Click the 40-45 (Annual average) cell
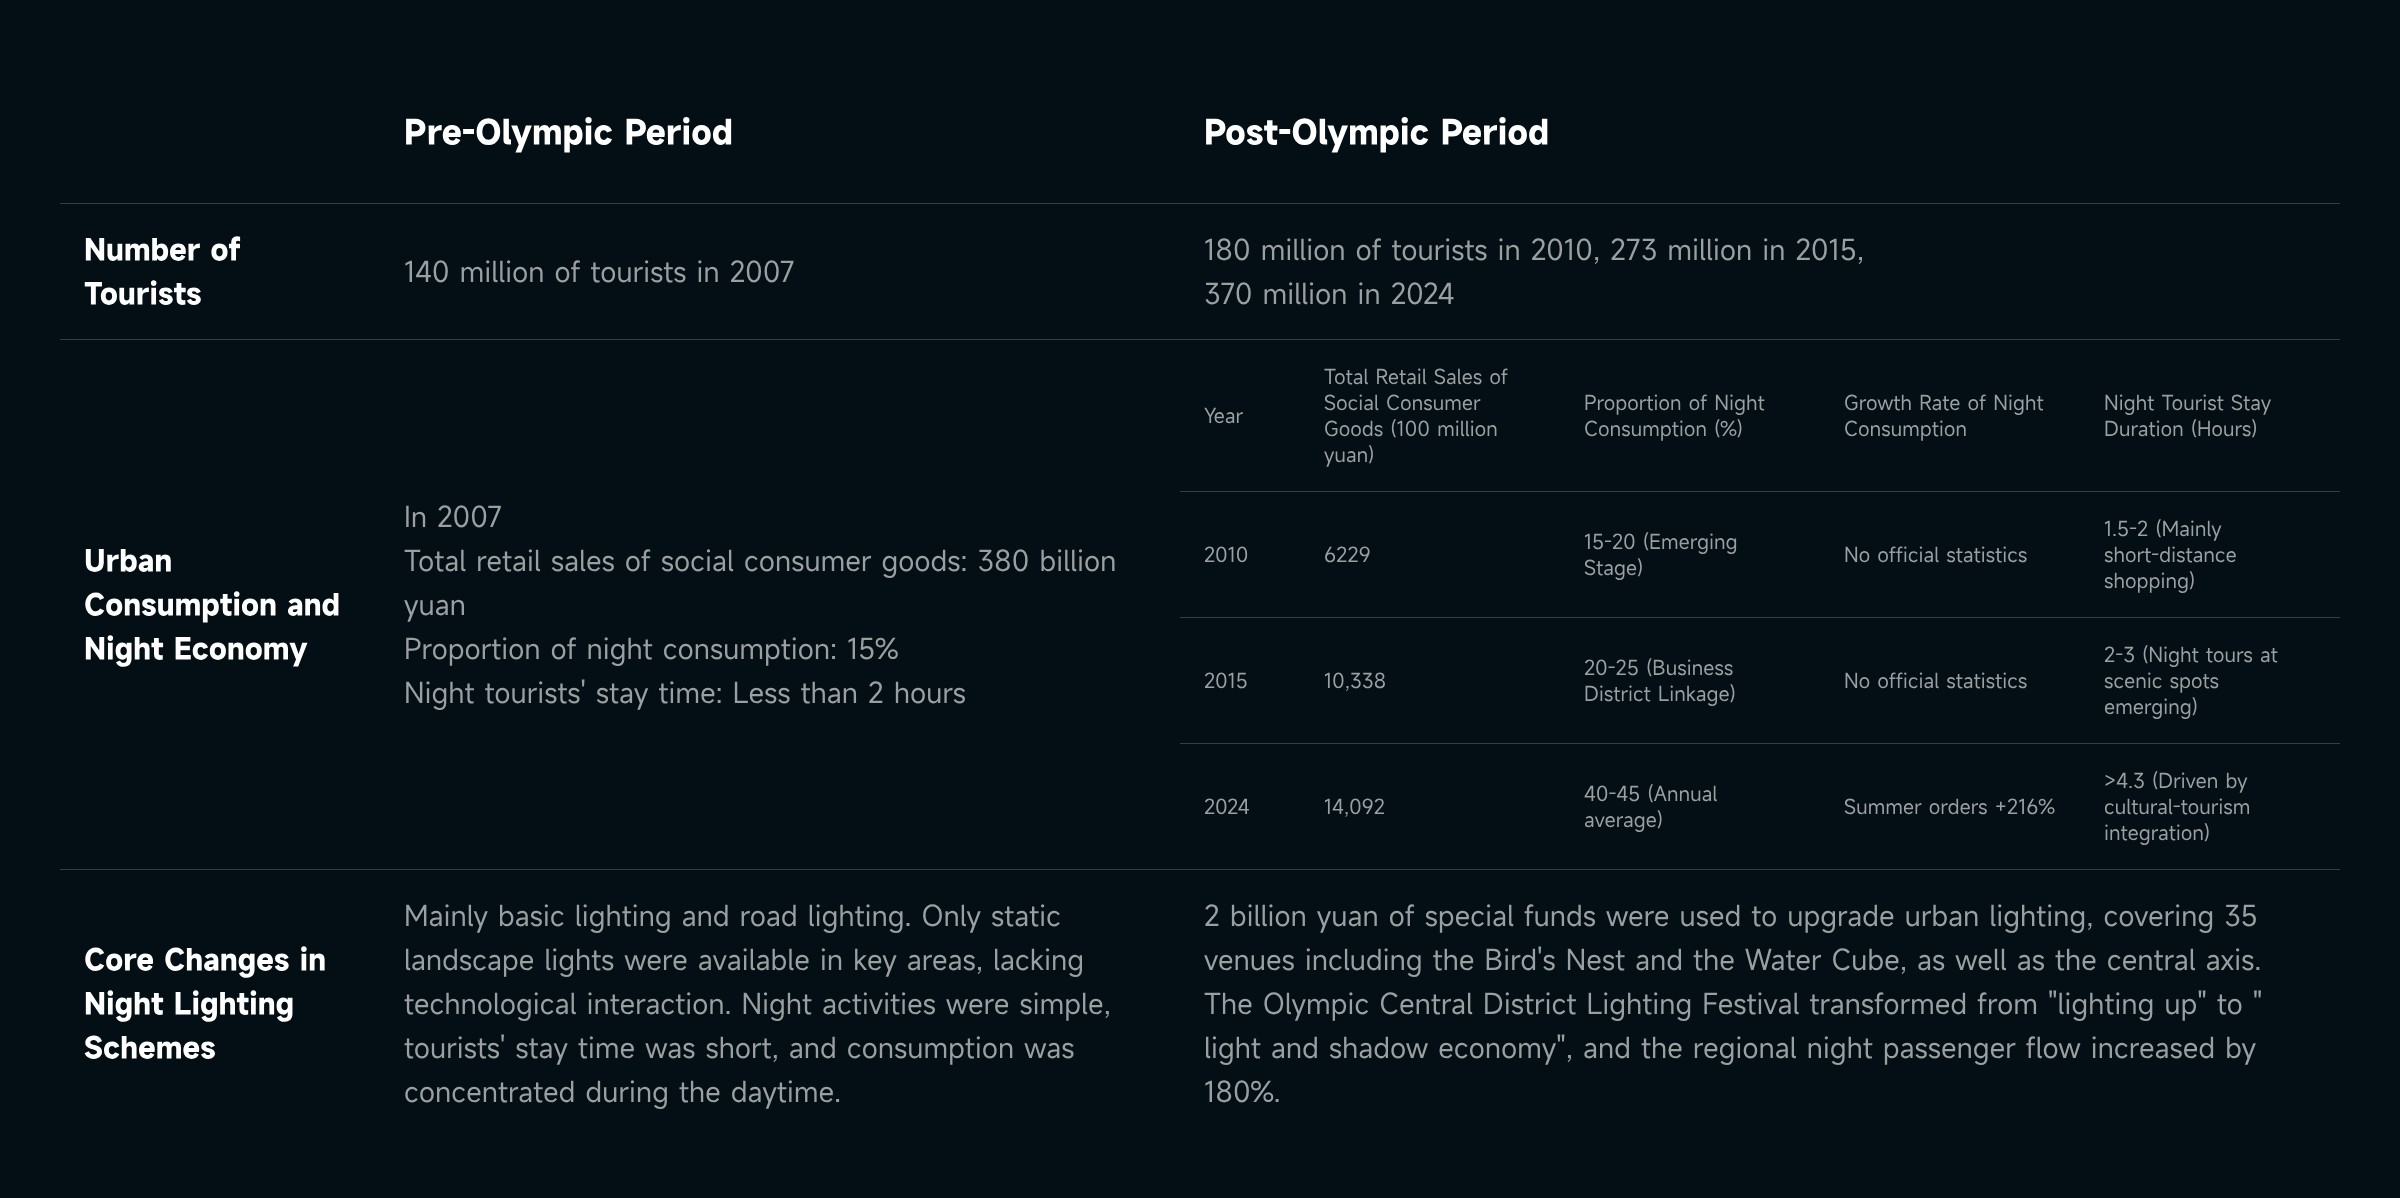 point(1650,807)
